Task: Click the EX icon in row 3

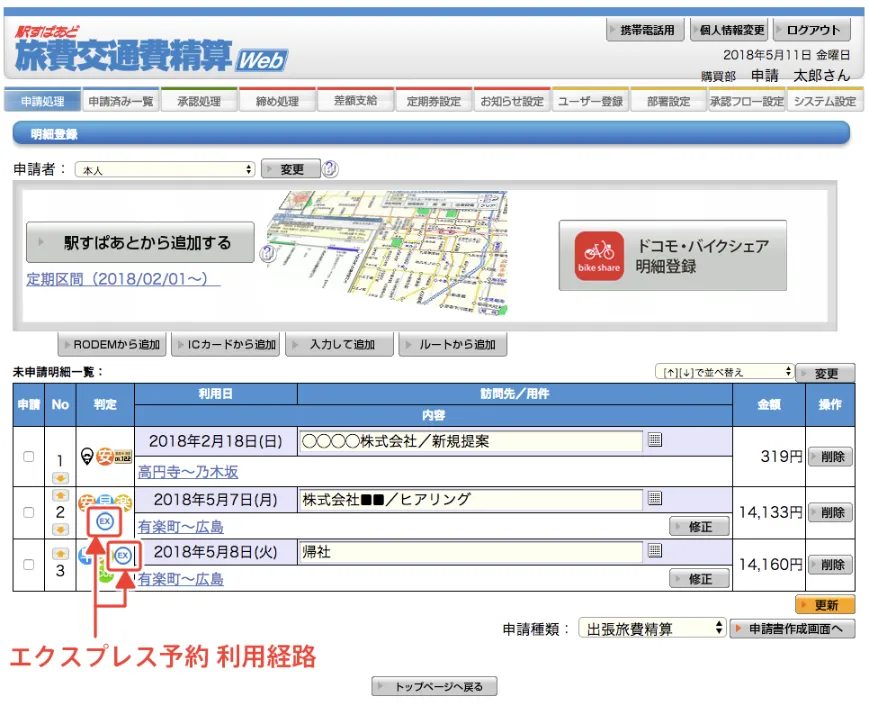Action: point(123,555)
